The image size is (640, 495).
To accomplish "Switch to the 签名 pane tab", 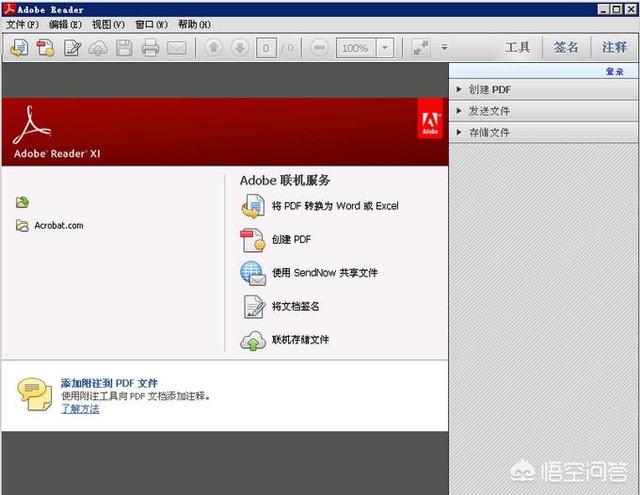I will tap(566, 47).
